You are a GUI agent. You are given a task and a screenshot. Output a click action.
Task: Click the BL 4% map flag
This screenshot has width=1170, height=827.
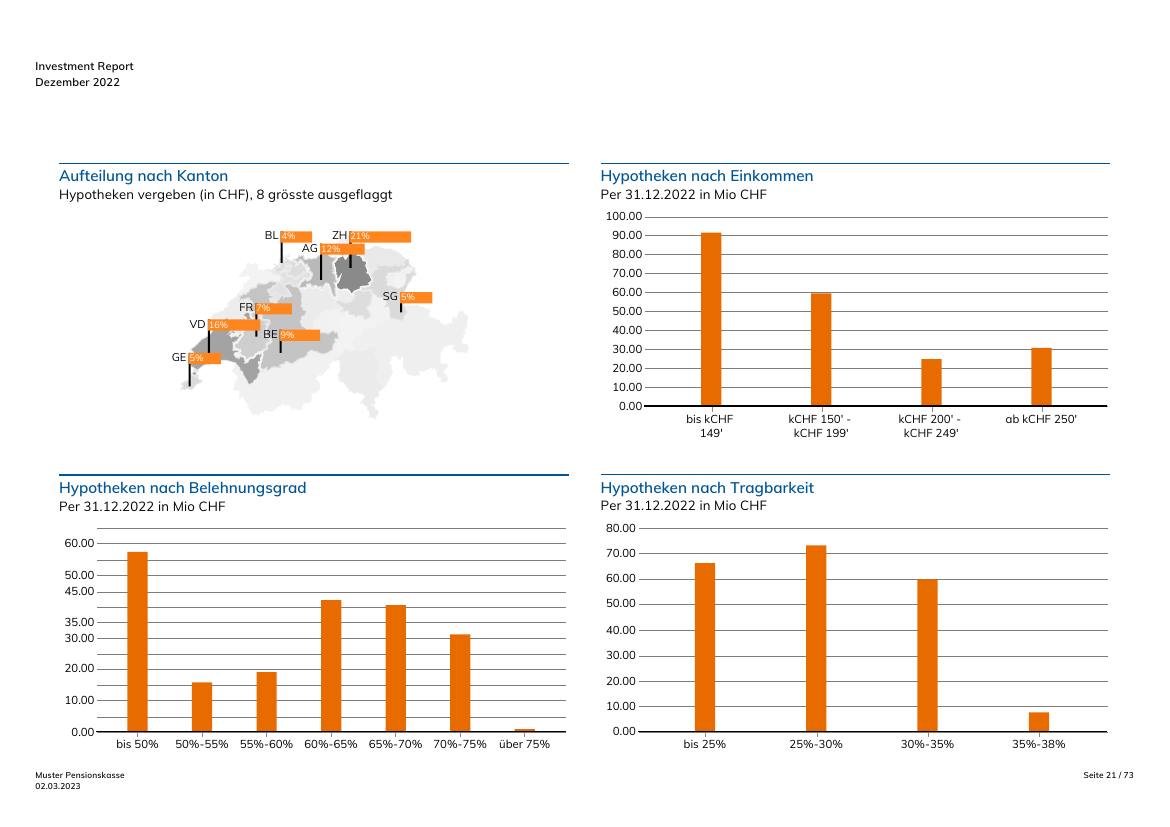pyautogui.click(x=295, y=237)
